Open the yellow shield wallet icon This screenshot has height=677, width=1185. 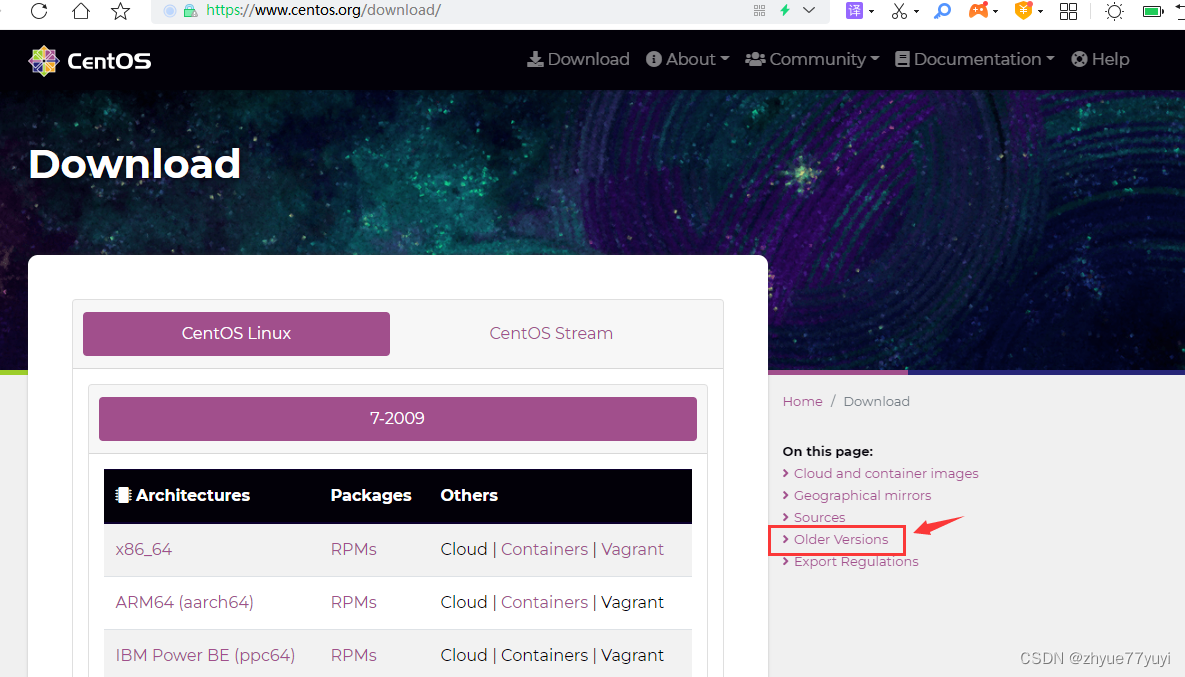pos(1023,11)
